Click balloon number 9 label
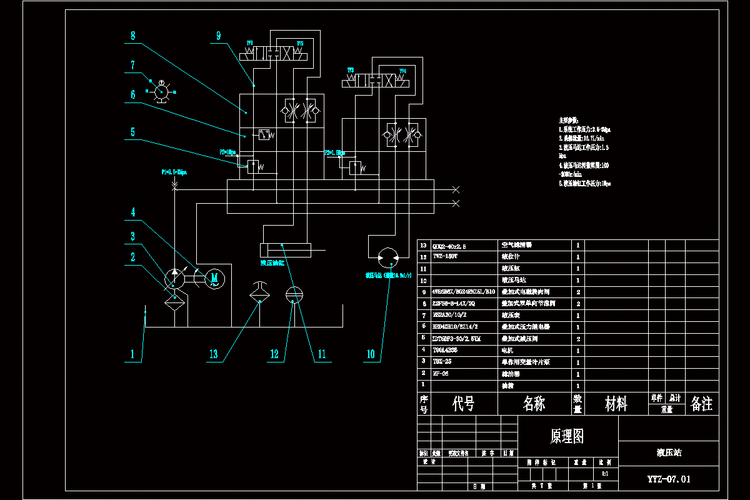 (x=218, y=37)
